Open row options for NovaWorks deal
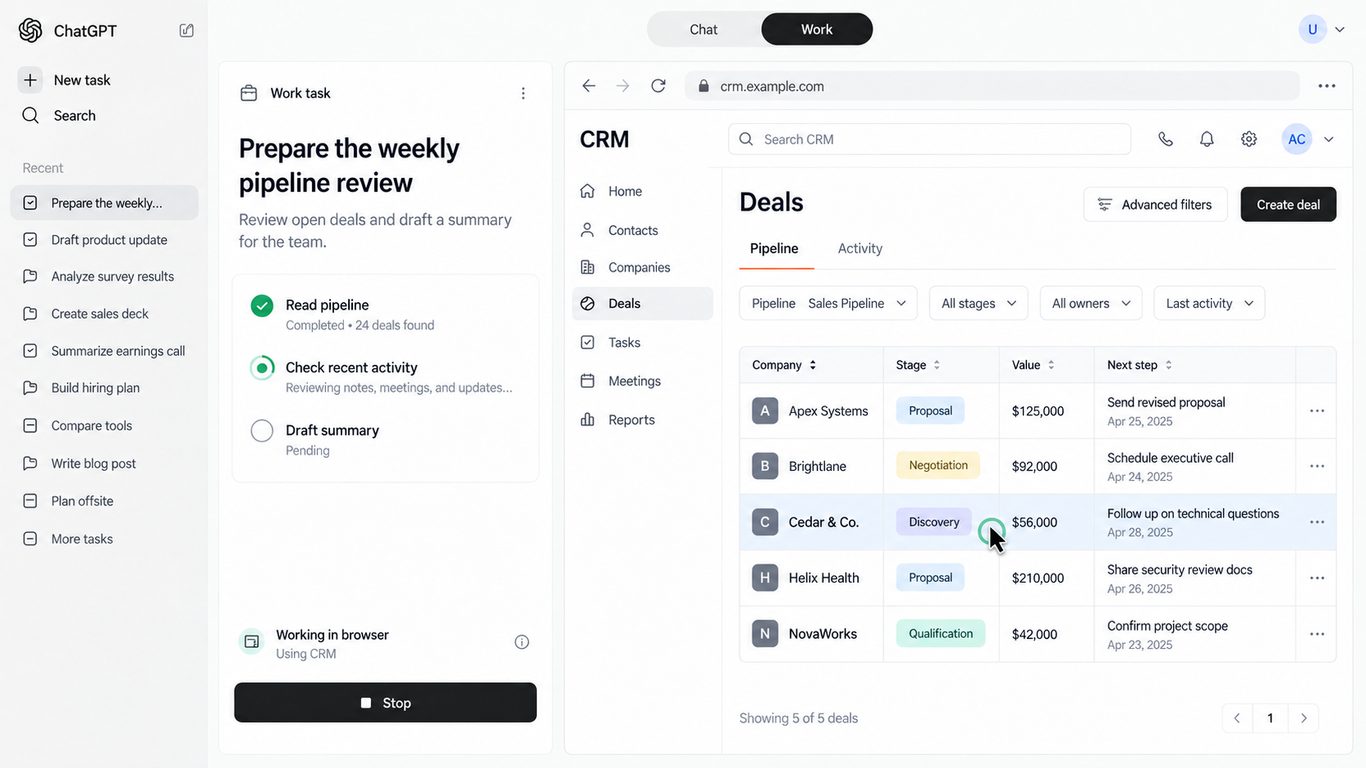The height and width of the screenshot is (768, 1366). coord(1317,634)
